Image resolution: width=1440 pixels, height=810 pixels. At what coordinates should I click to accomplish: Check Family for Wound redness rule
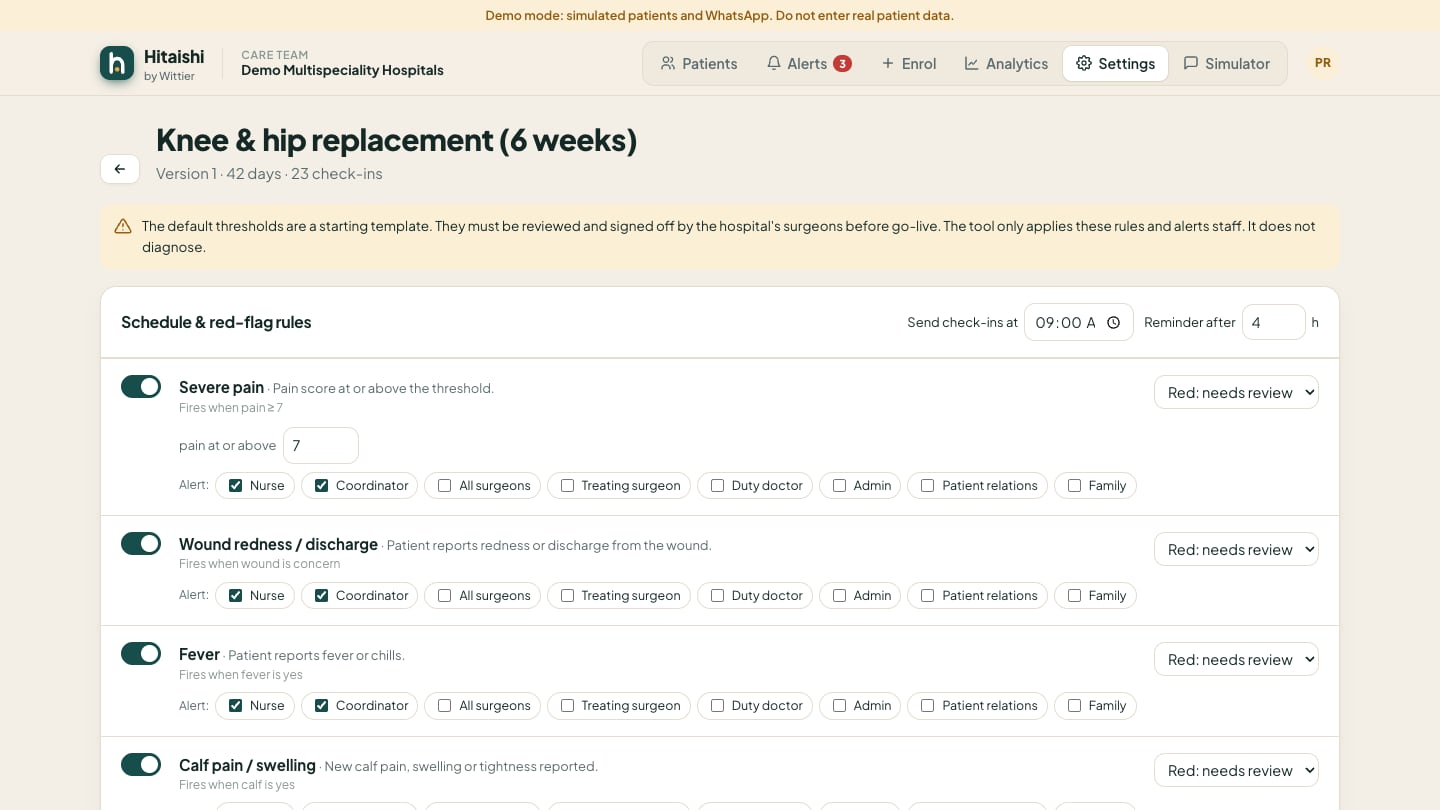1074,596
